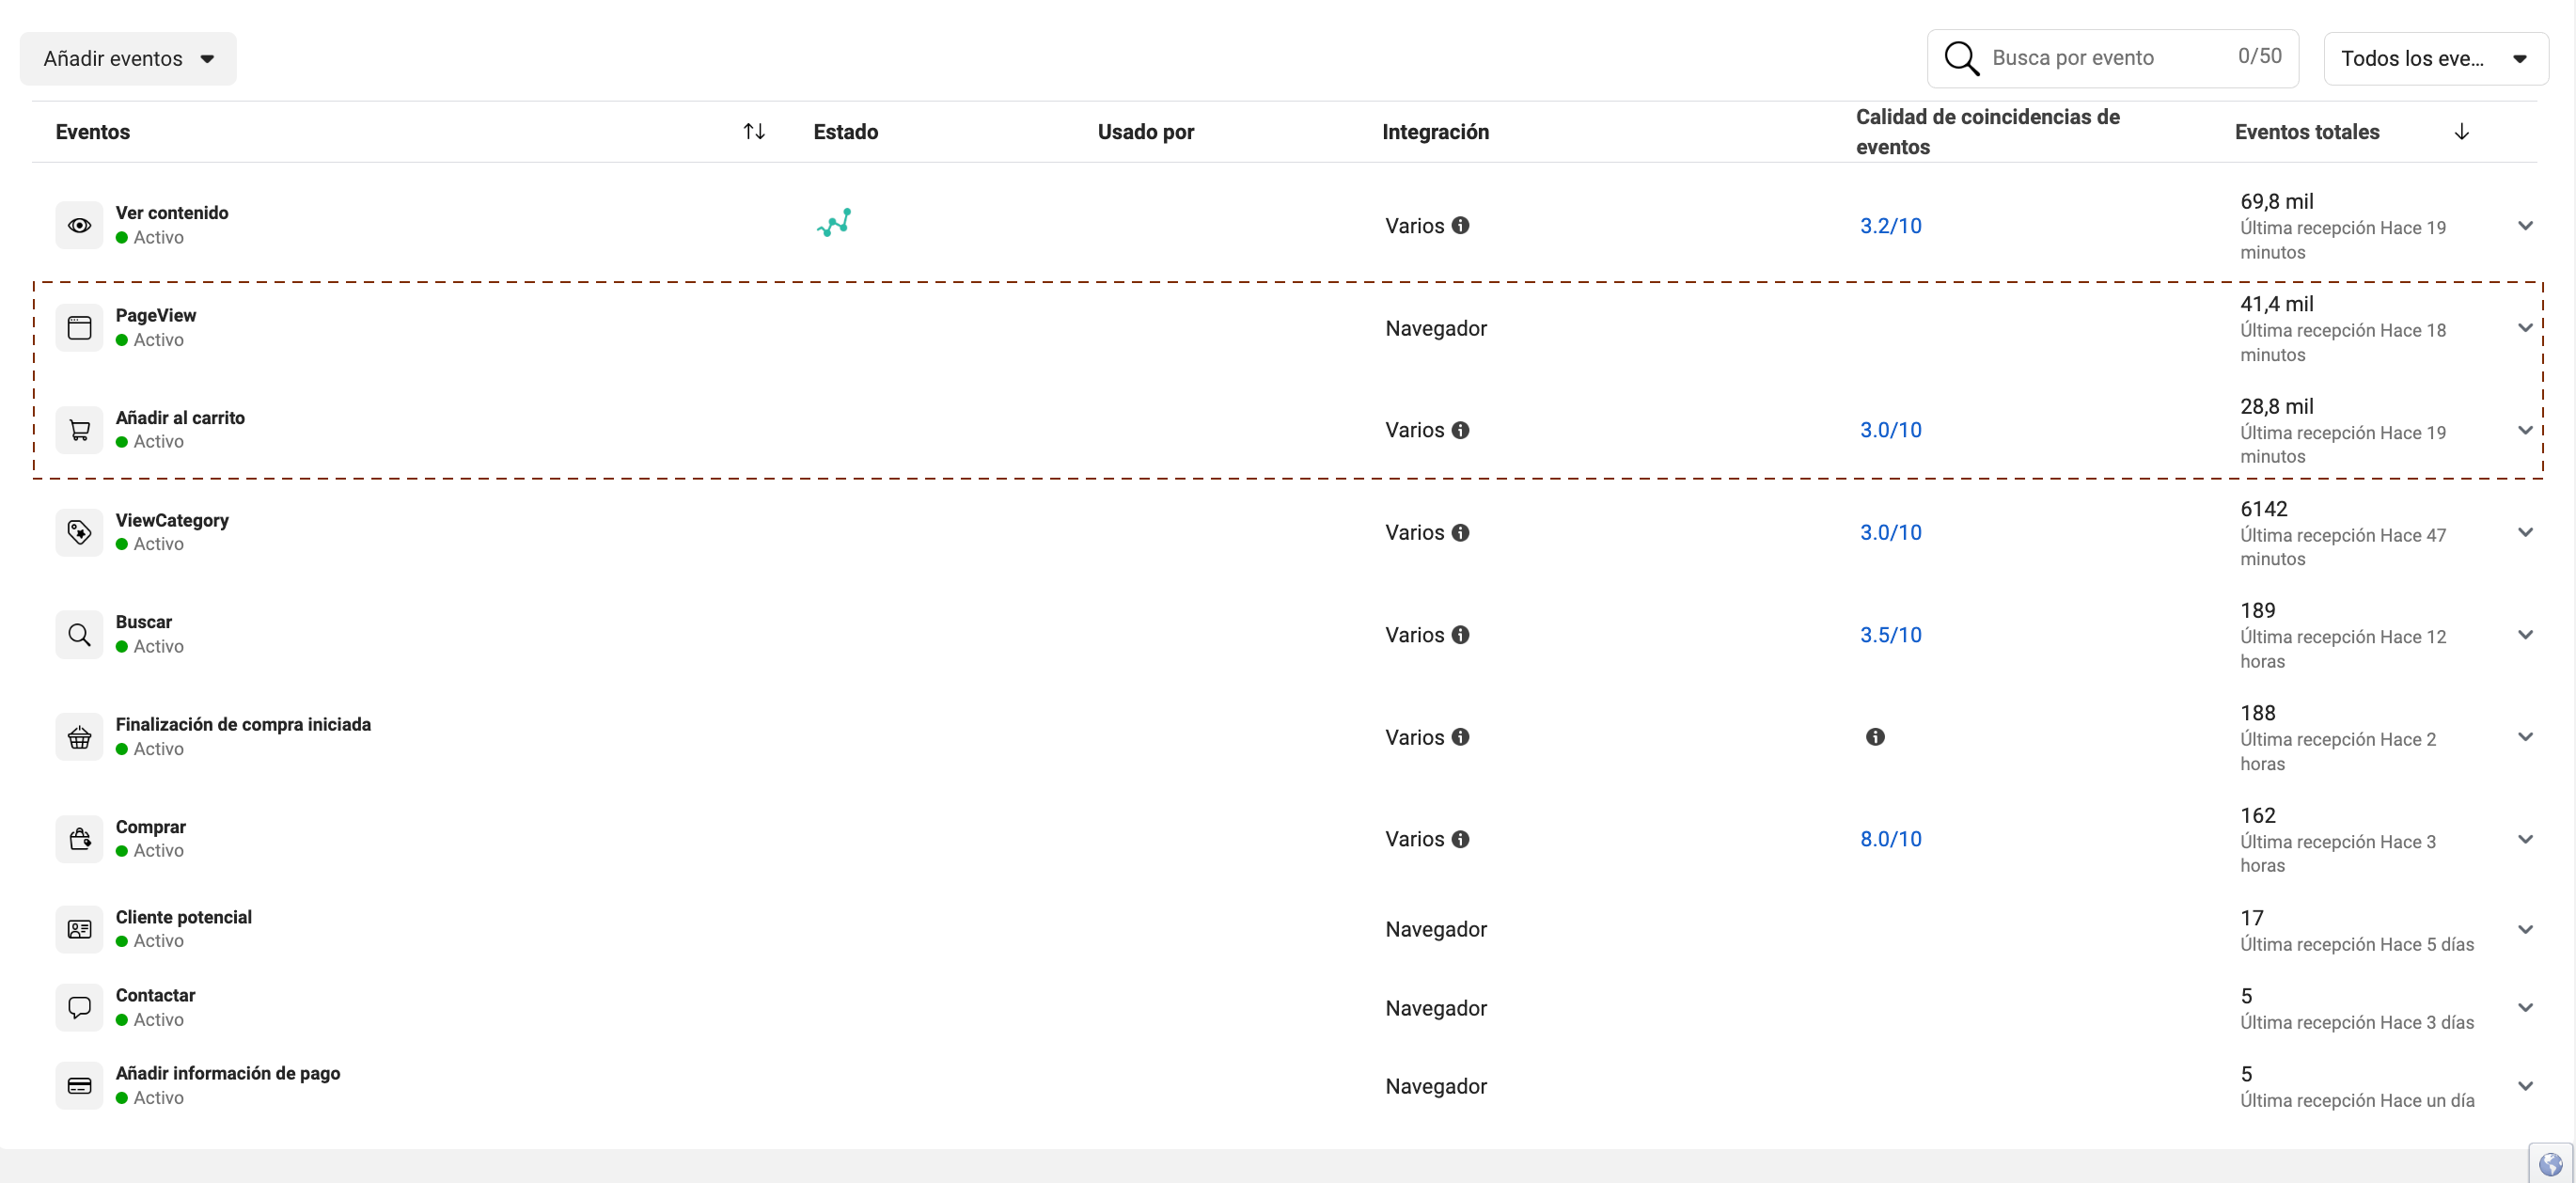
Task: Click the green trend graph icon in Estado column
Action: point(834,222)
